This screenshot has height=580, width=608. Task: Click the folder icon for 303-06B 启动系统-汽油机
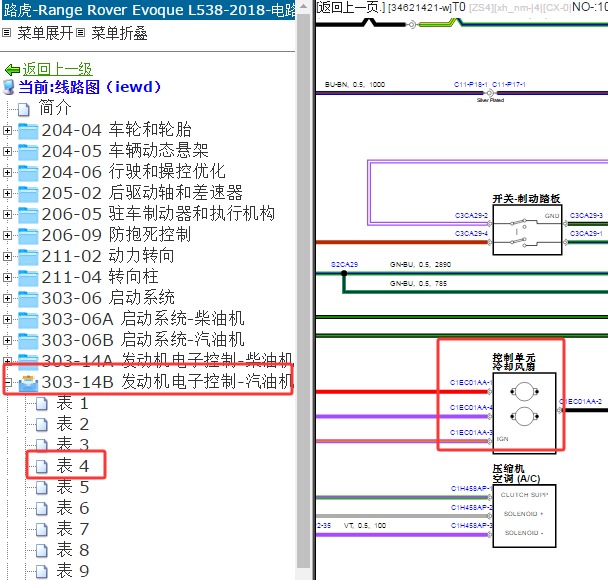(28, 341)
